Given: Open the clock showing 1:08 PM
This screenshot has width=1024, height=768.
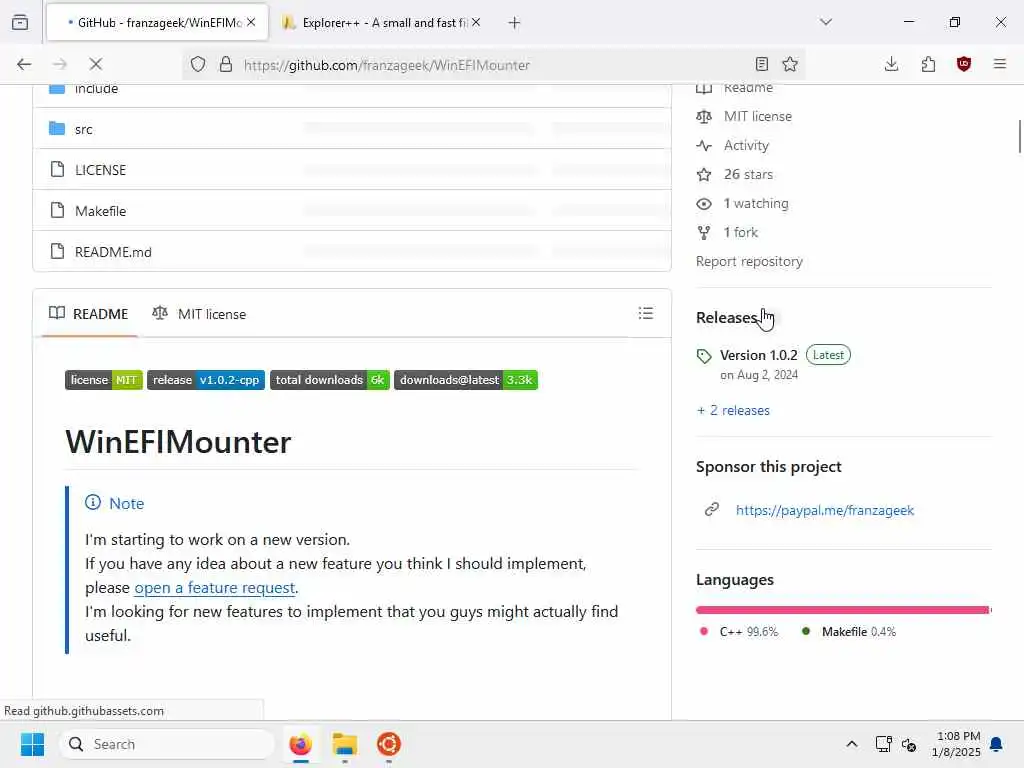Looking at the screenshot, I should tap(956, 744).
